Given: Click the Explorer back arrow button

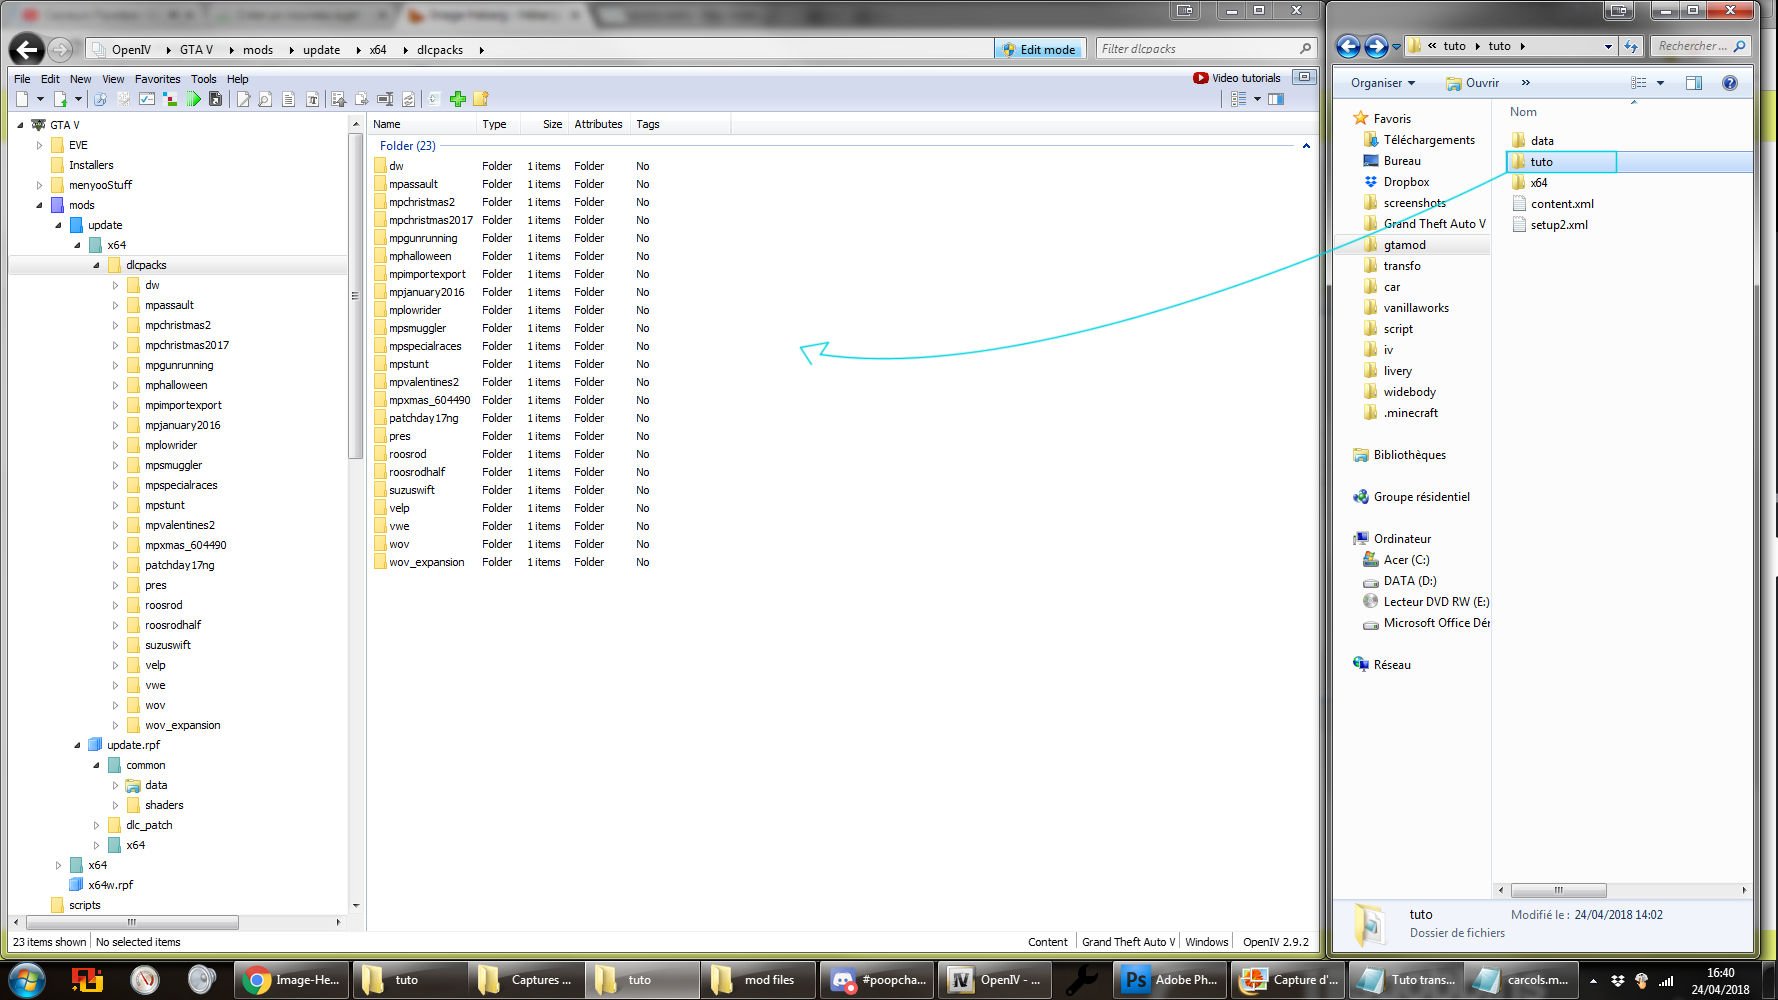Looking at the screenshot, I should (x=1348, y=46).
